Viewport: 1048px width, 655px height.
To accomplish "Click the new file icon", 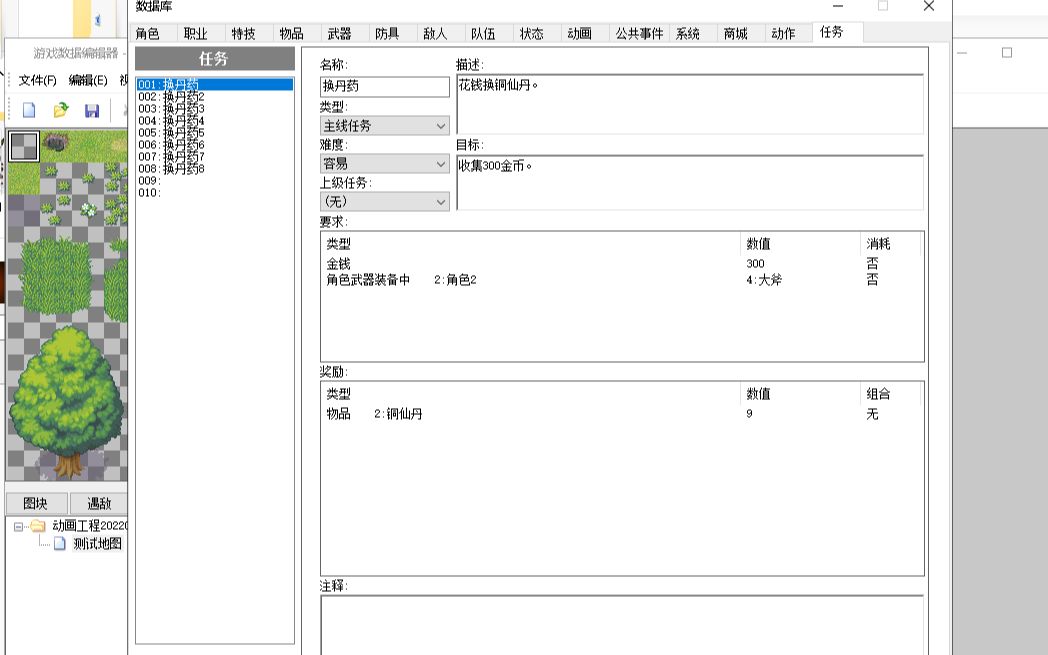I will click(28, 111).
